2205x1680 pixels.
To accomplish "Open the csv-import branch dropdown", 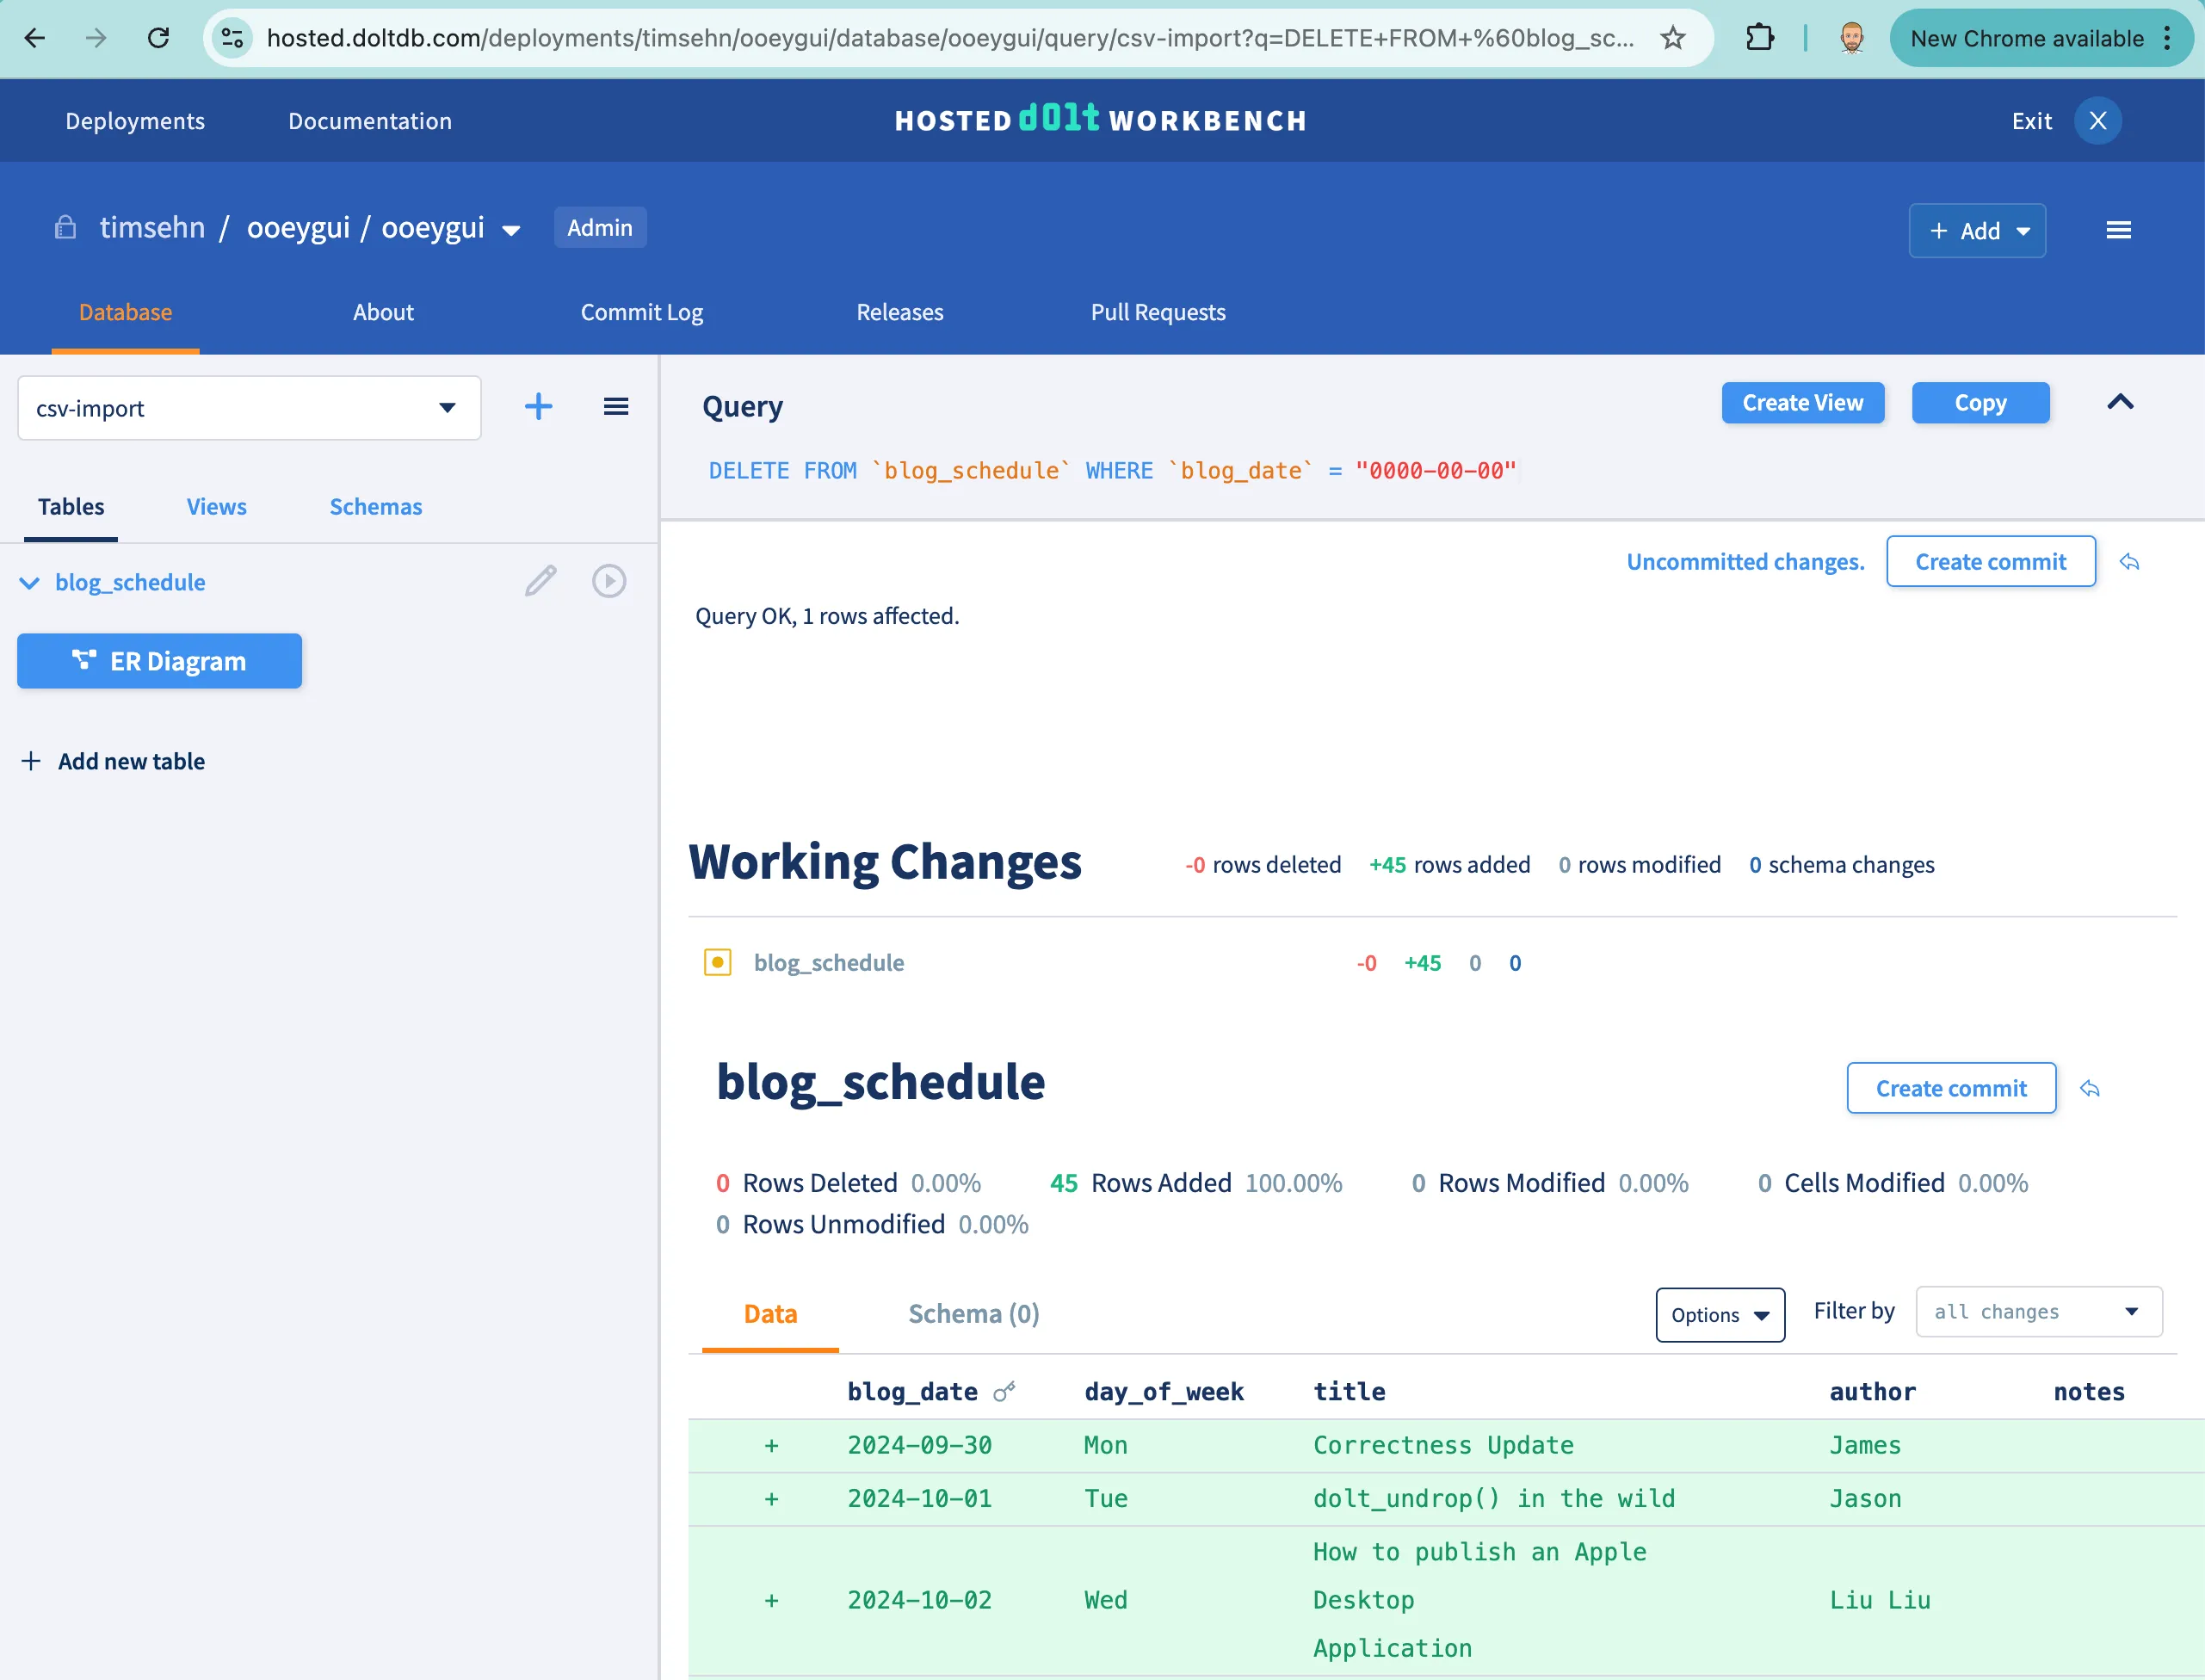I will point(249,408).
